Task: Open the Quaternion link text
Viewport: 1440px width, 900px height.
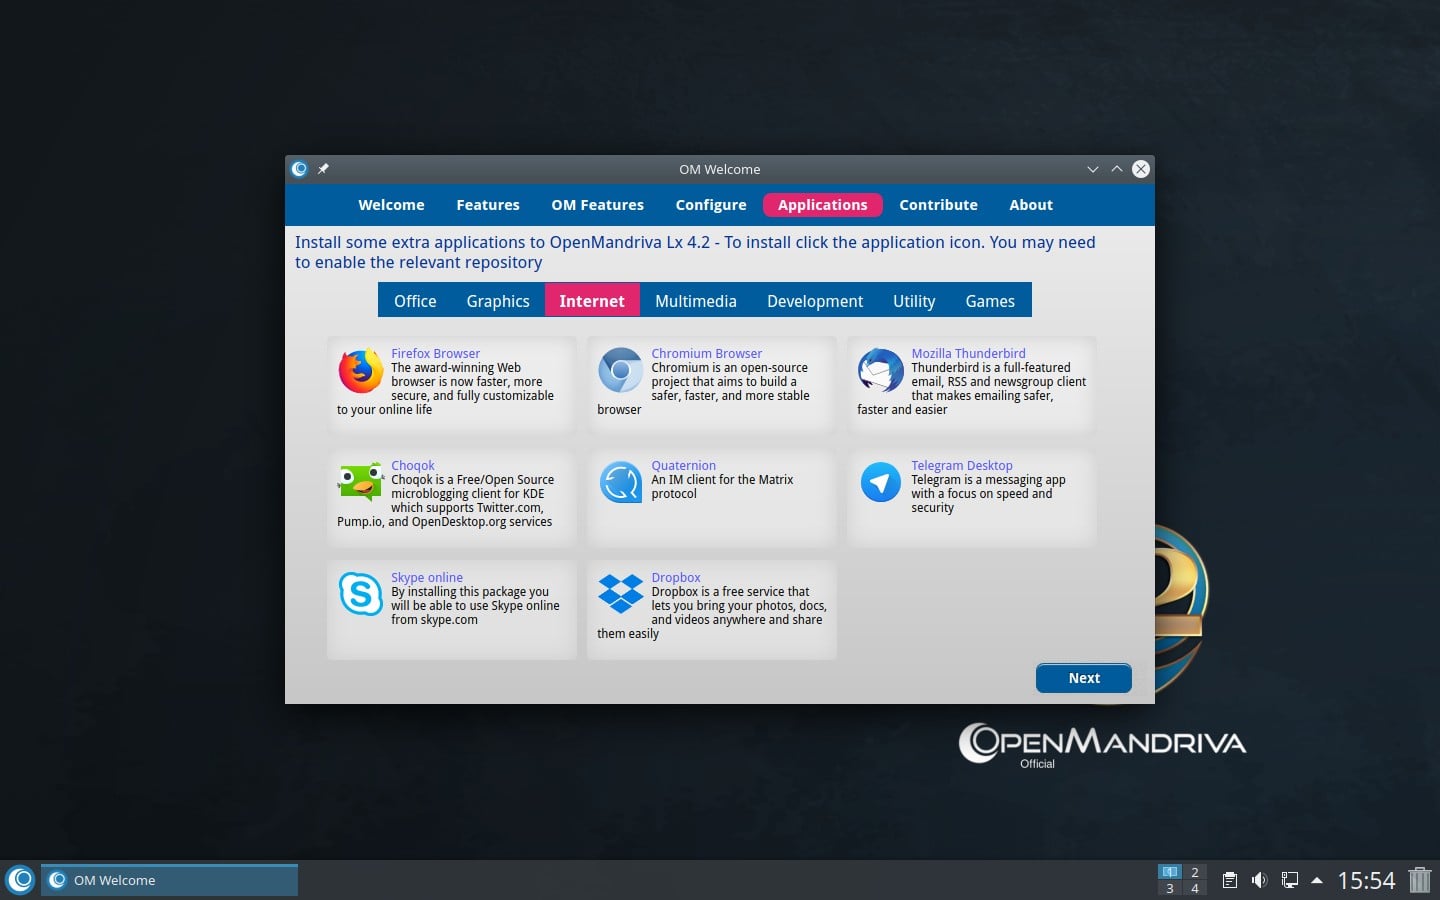Action: (683, 465)
